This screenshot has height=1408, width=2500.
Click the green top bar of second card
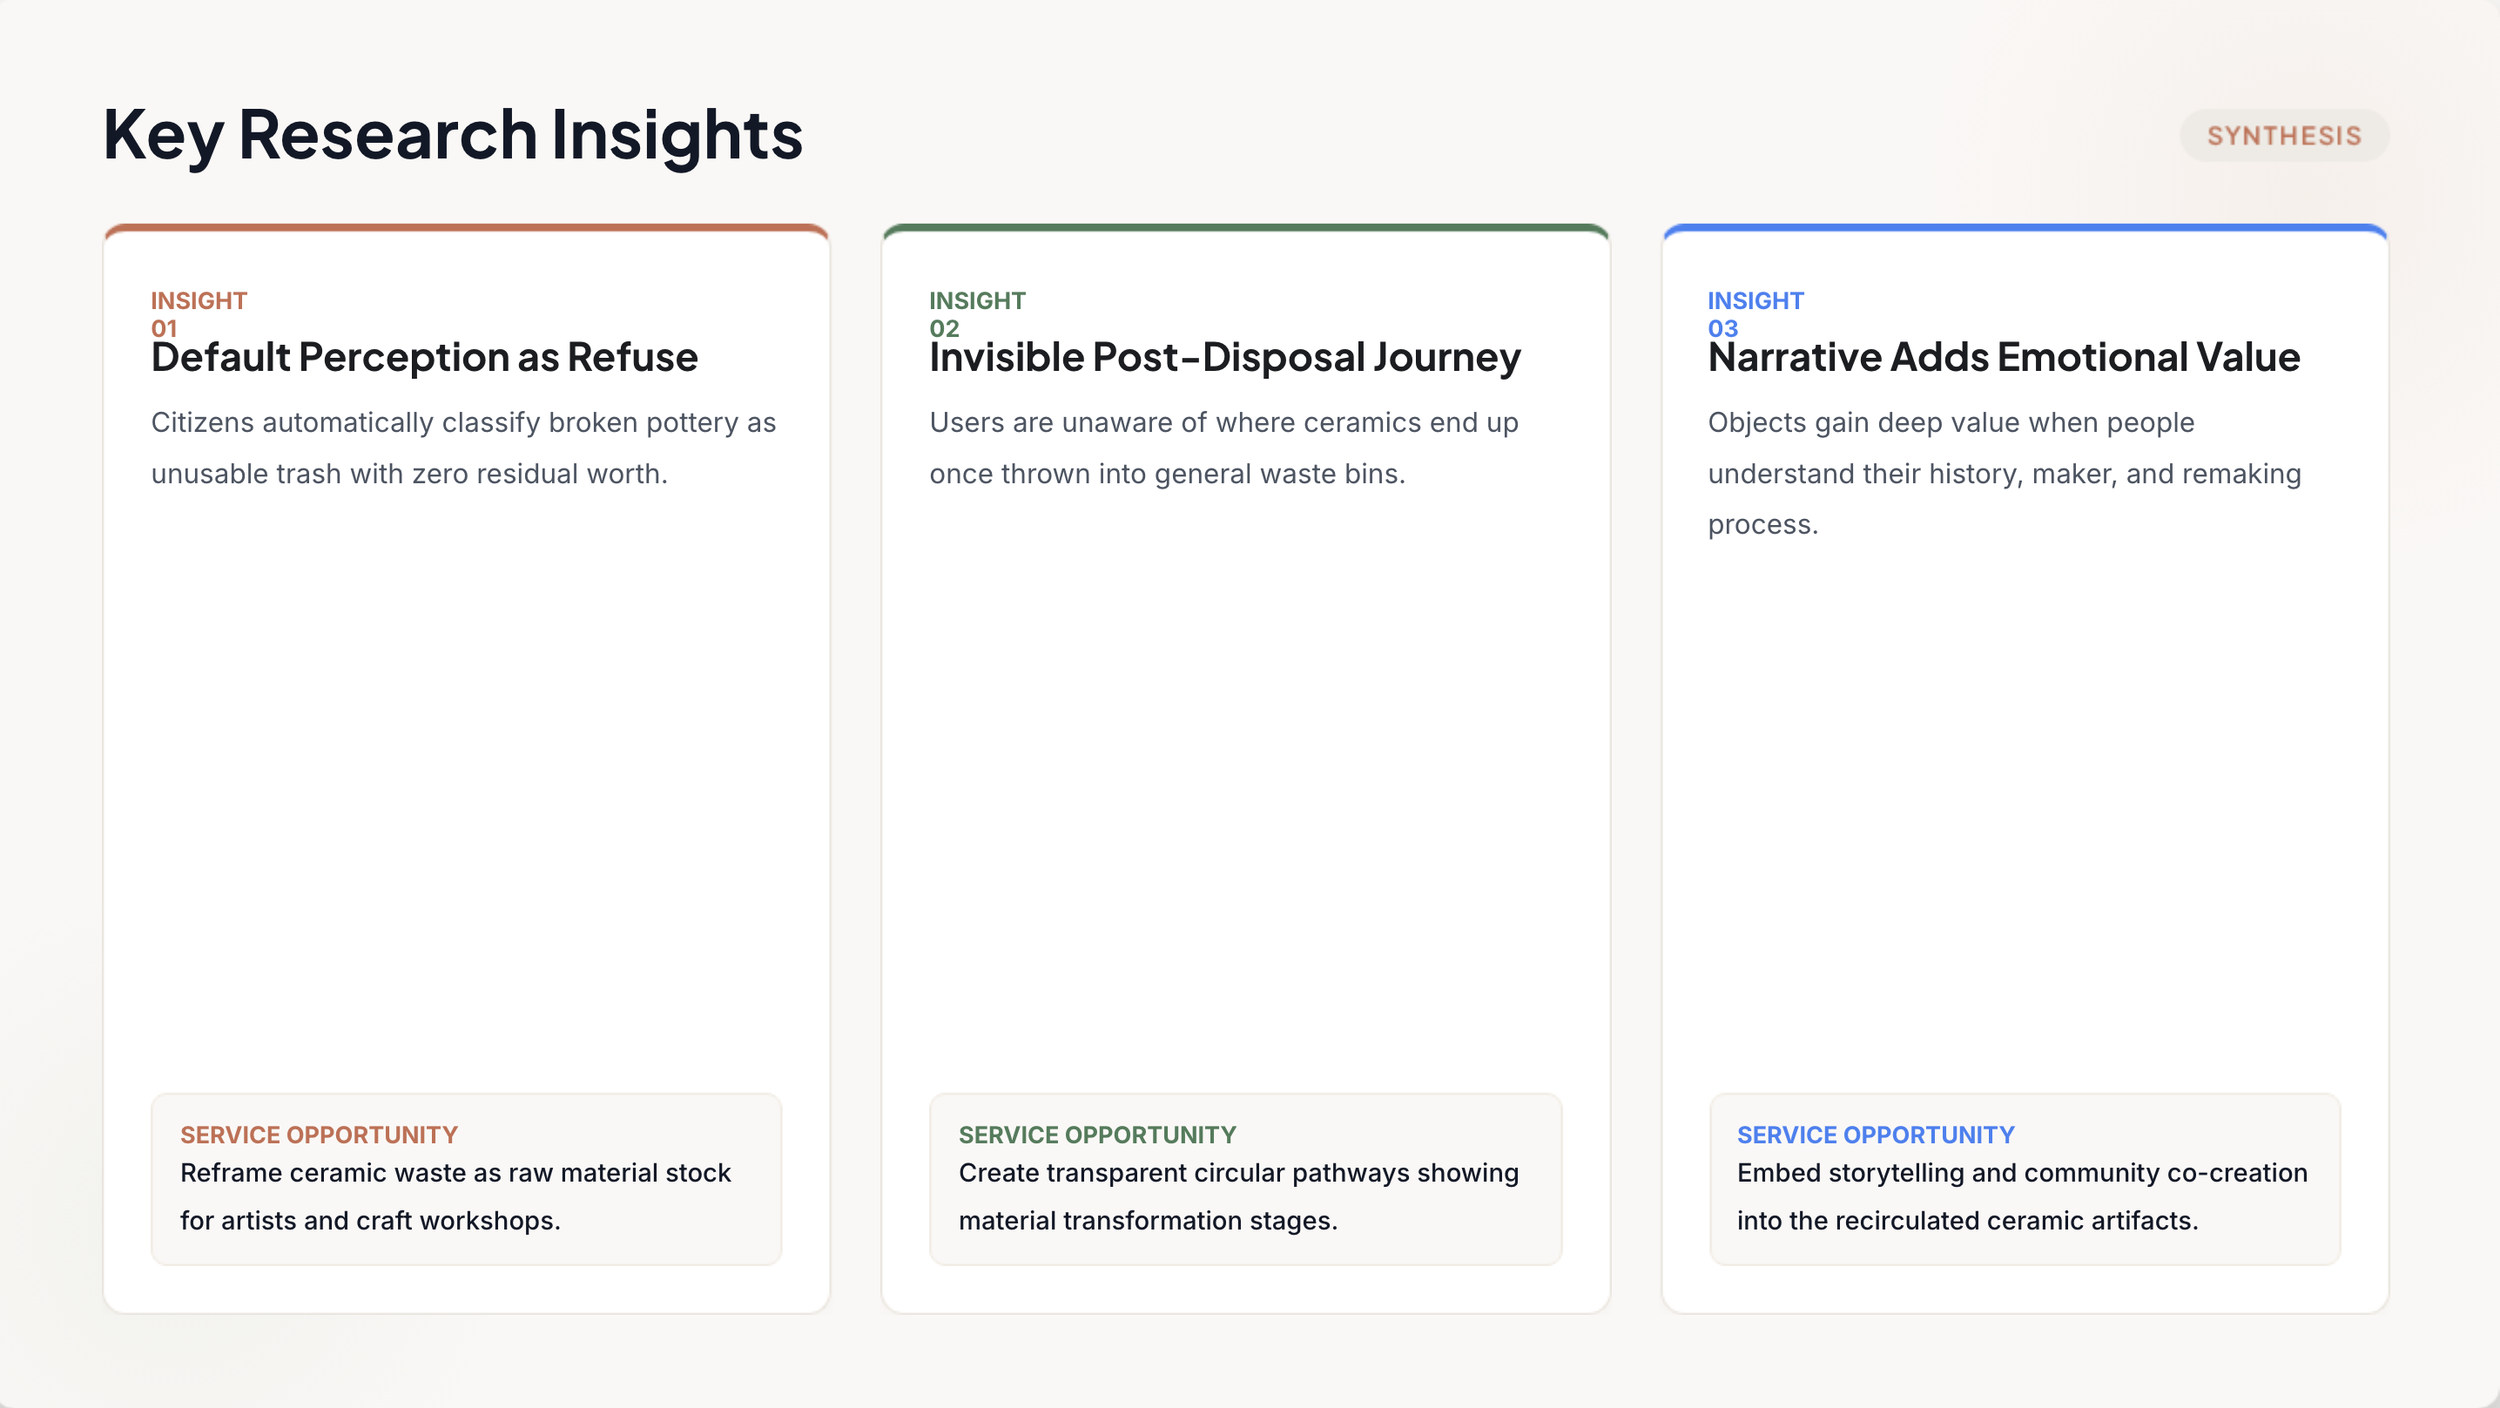1246,228
